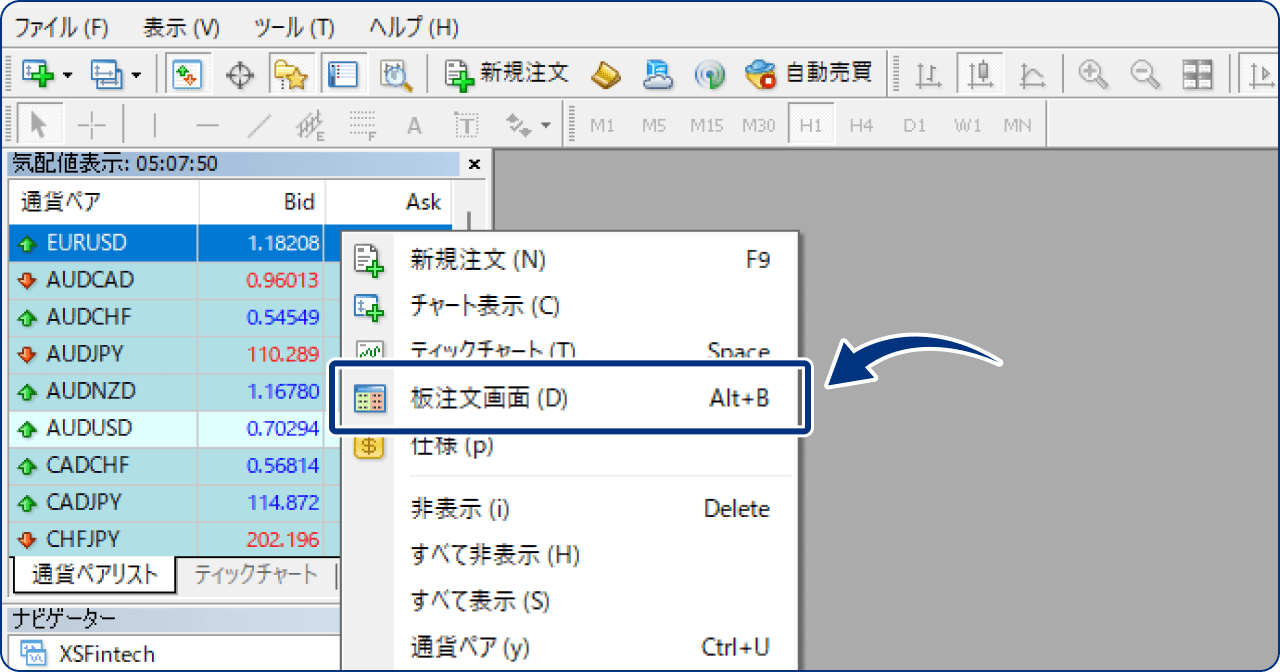Click the zoom in magnifier icon

click(x=1092, y=73)
